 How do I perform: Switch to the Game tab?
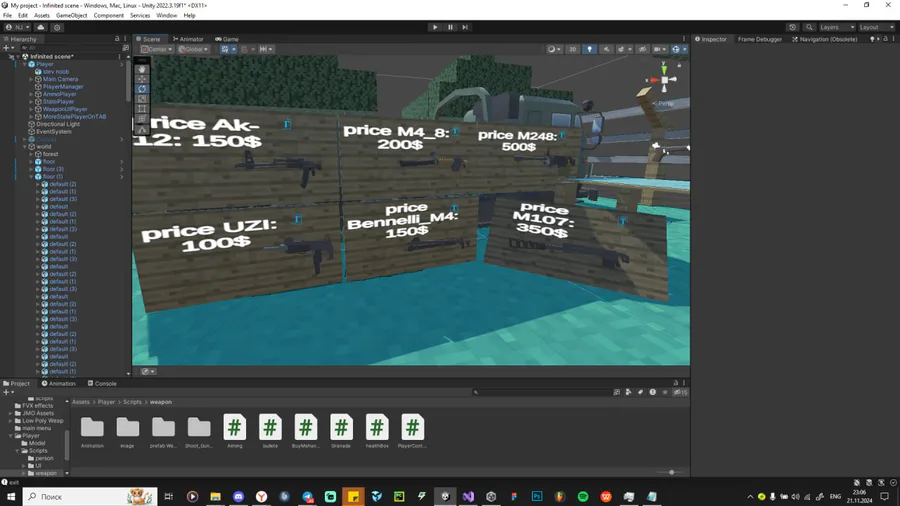(x=227, y=39)
